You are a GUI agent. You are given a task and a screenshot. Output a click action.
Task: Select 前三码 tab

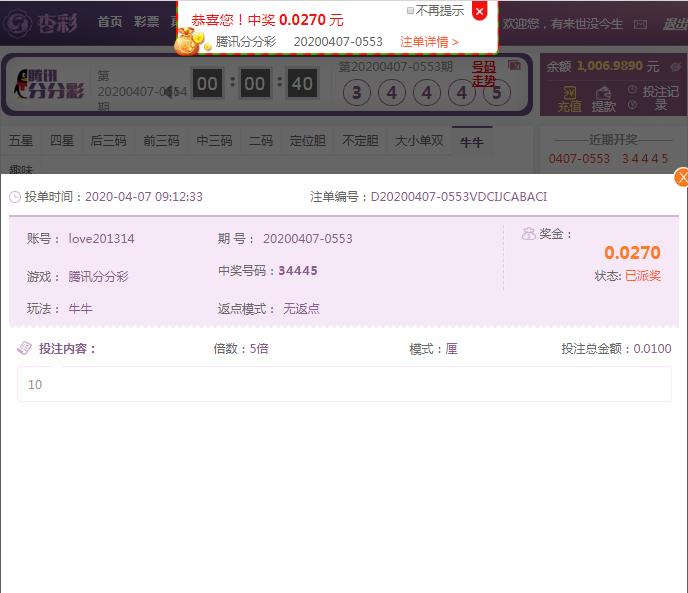[x=161, y=141]
